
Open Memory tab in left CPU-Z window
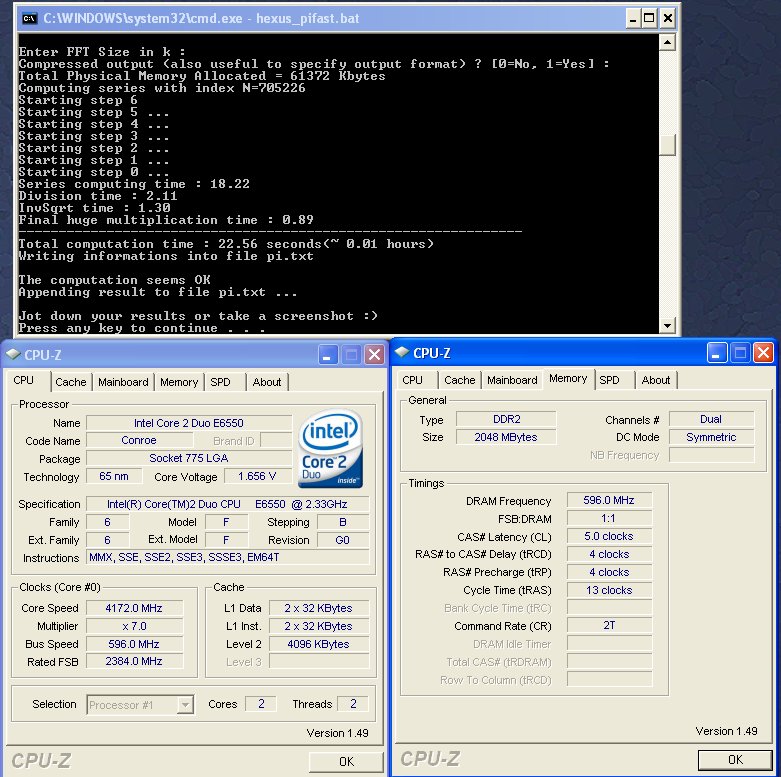(x=179, y=382)
